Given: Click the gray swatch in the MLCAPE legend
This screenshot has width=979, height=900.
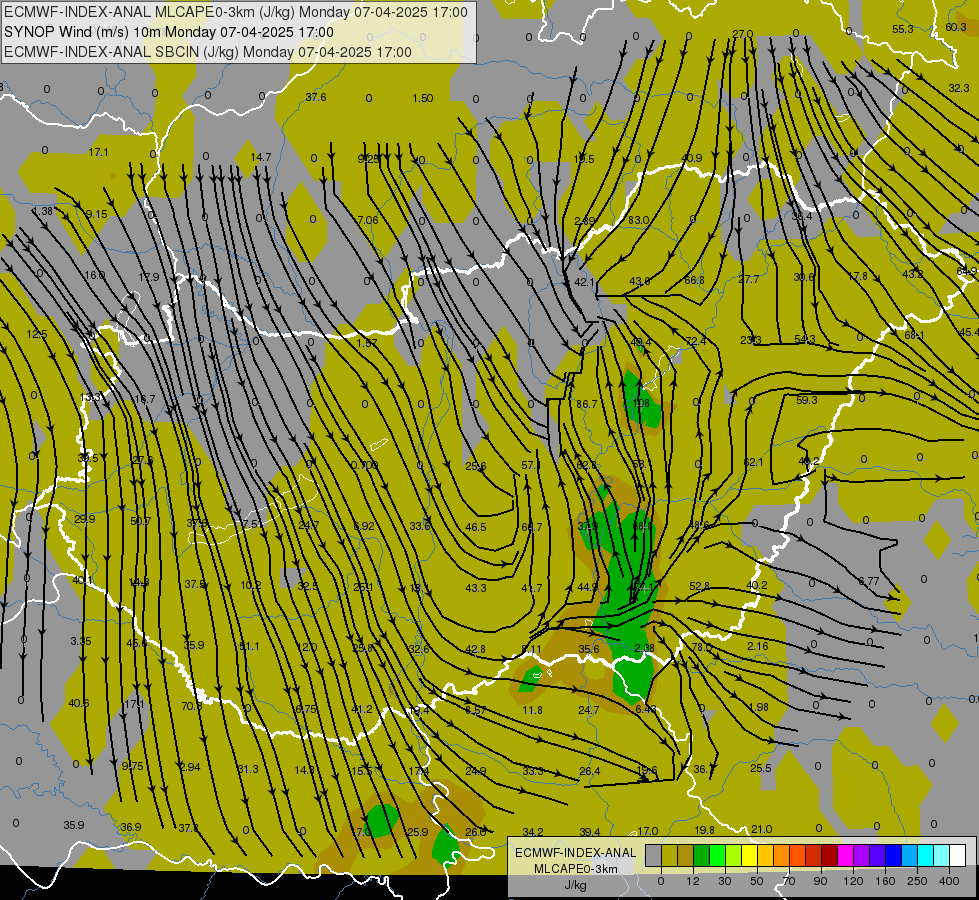Looking at the screenshot, I should (654, 855).
